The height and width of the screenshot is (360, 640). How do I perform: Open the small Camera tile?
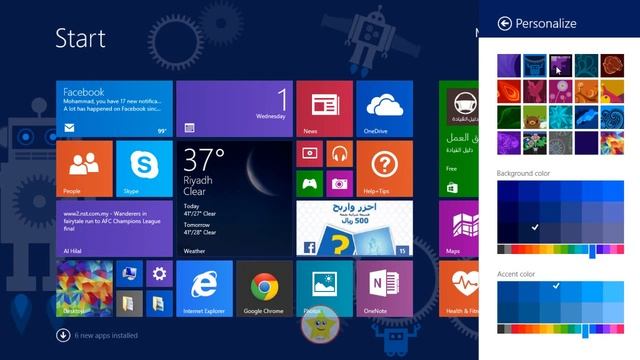(x=340, y=184)
